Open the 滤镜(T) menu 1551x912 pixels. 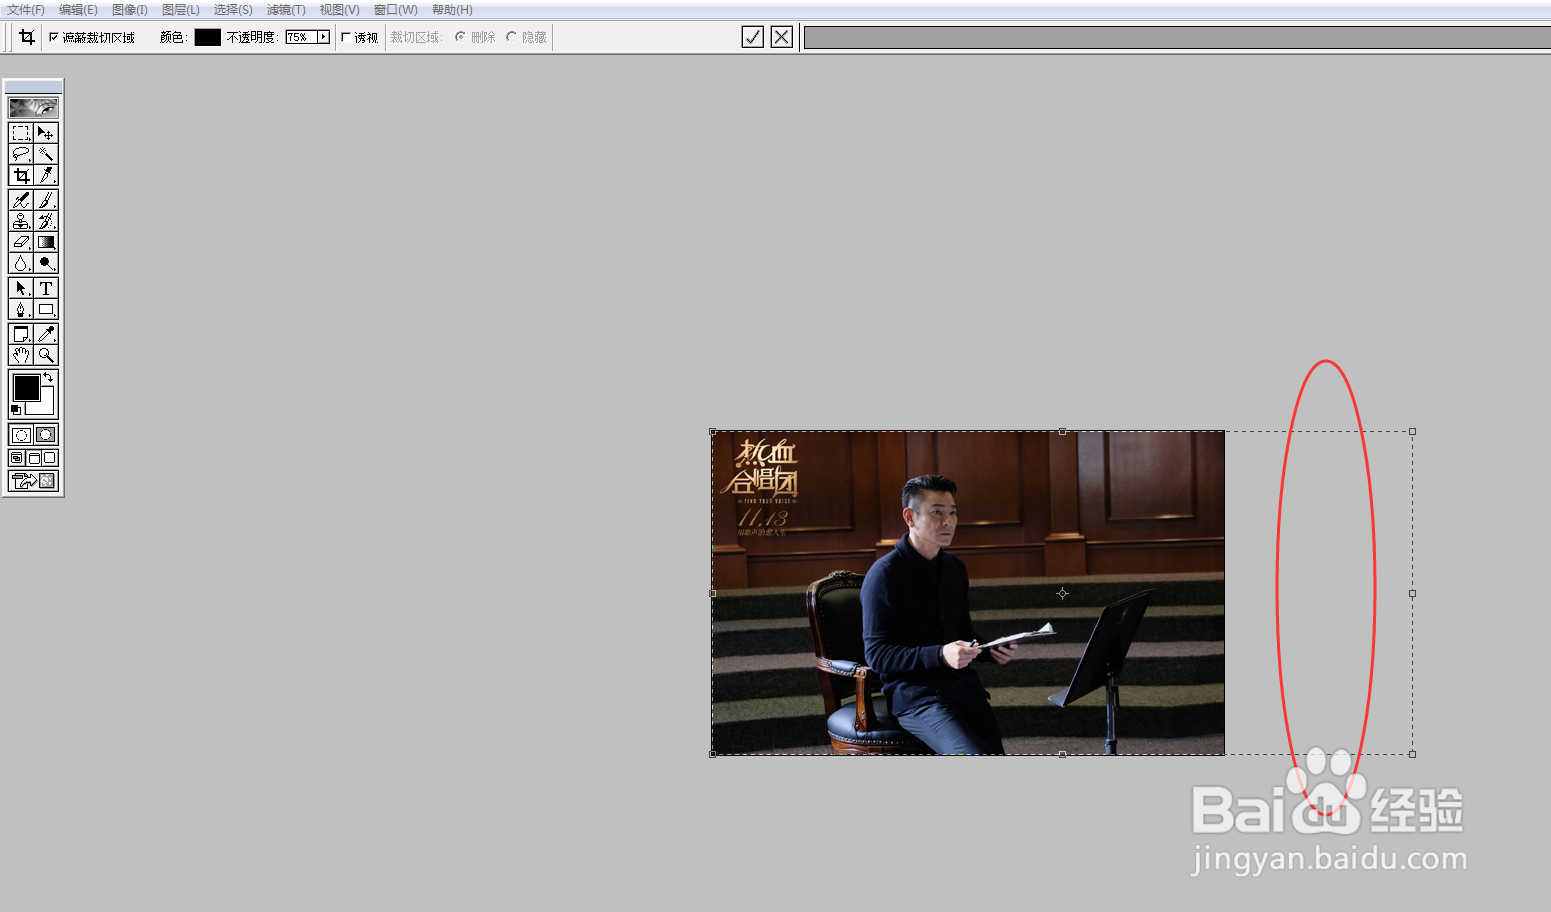pyautogui.click(x=286, y=10)
